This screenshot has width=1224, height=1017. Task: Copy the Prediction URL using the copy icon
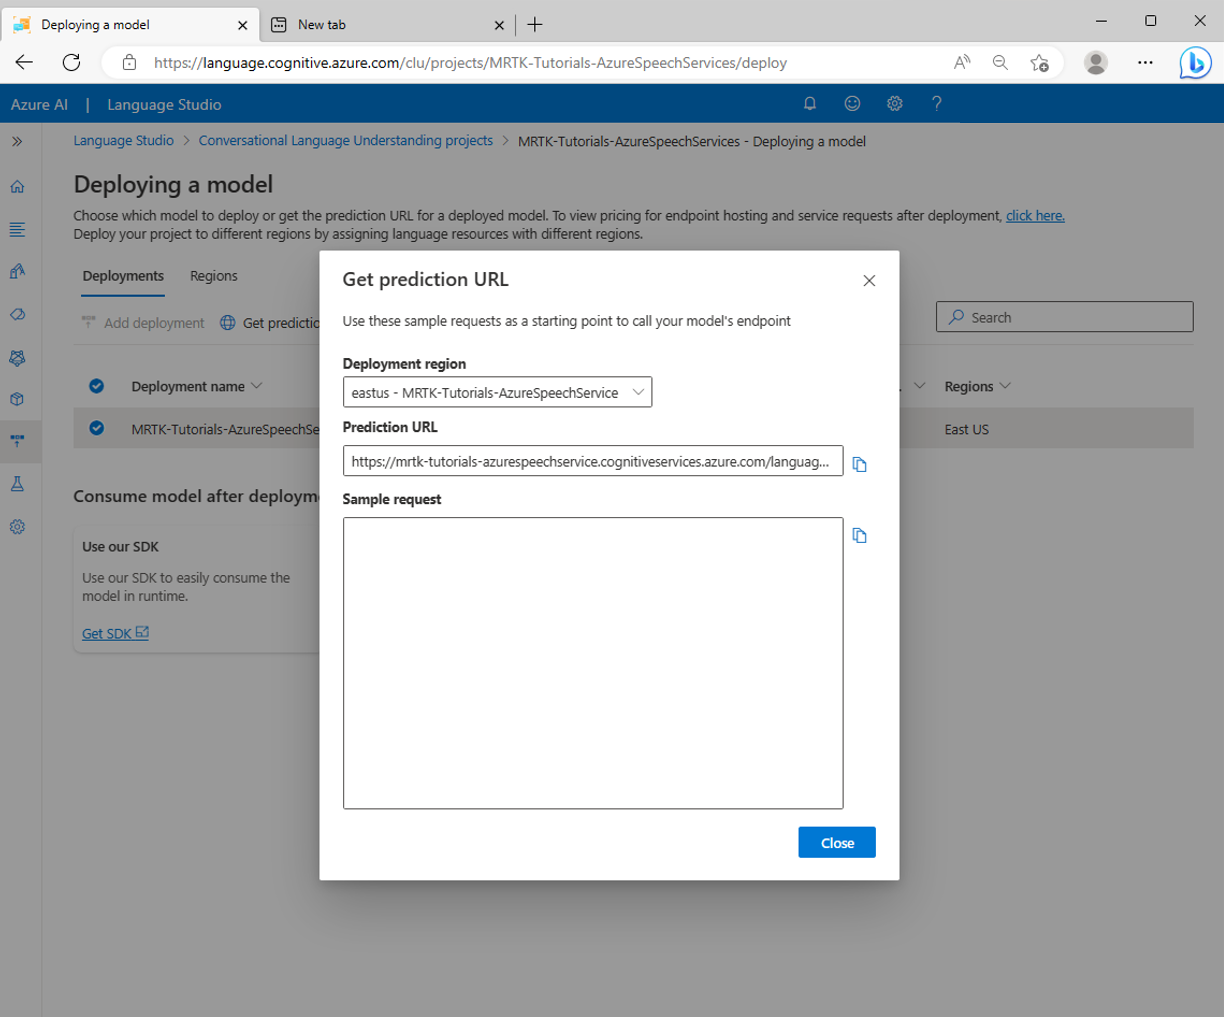coord(859,463)
